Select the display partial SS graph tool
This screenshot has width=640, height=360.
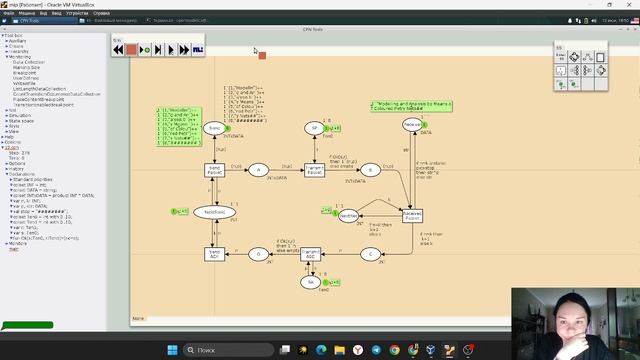coord(600,71)
